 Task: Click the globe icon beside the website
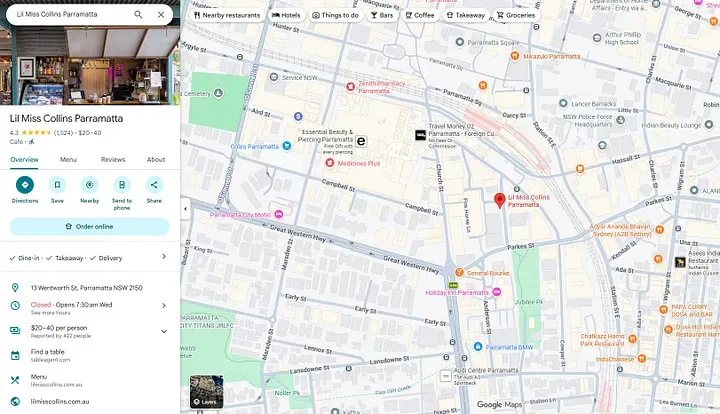(15, 402)
